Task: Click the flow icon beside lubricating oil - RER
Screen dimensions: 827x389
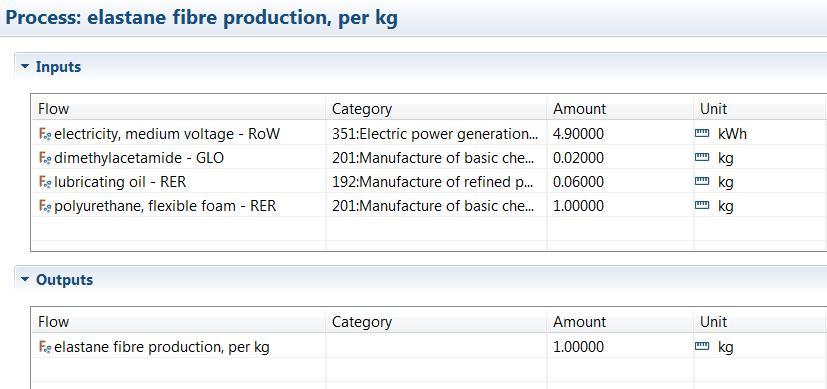Action: 45,182
